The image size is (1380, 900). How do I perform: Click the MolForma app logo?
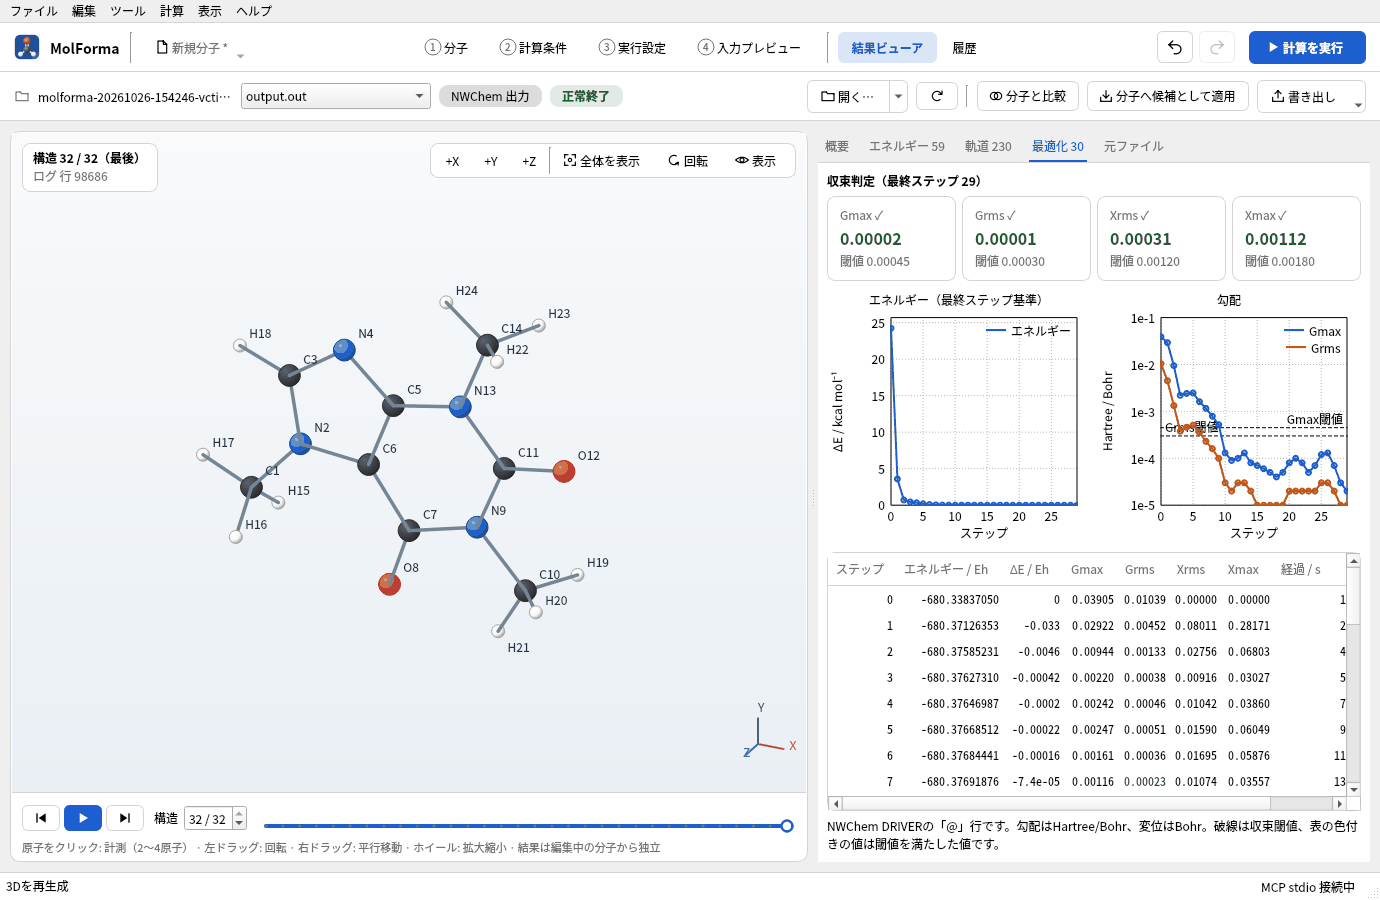[x=27, y=47]
